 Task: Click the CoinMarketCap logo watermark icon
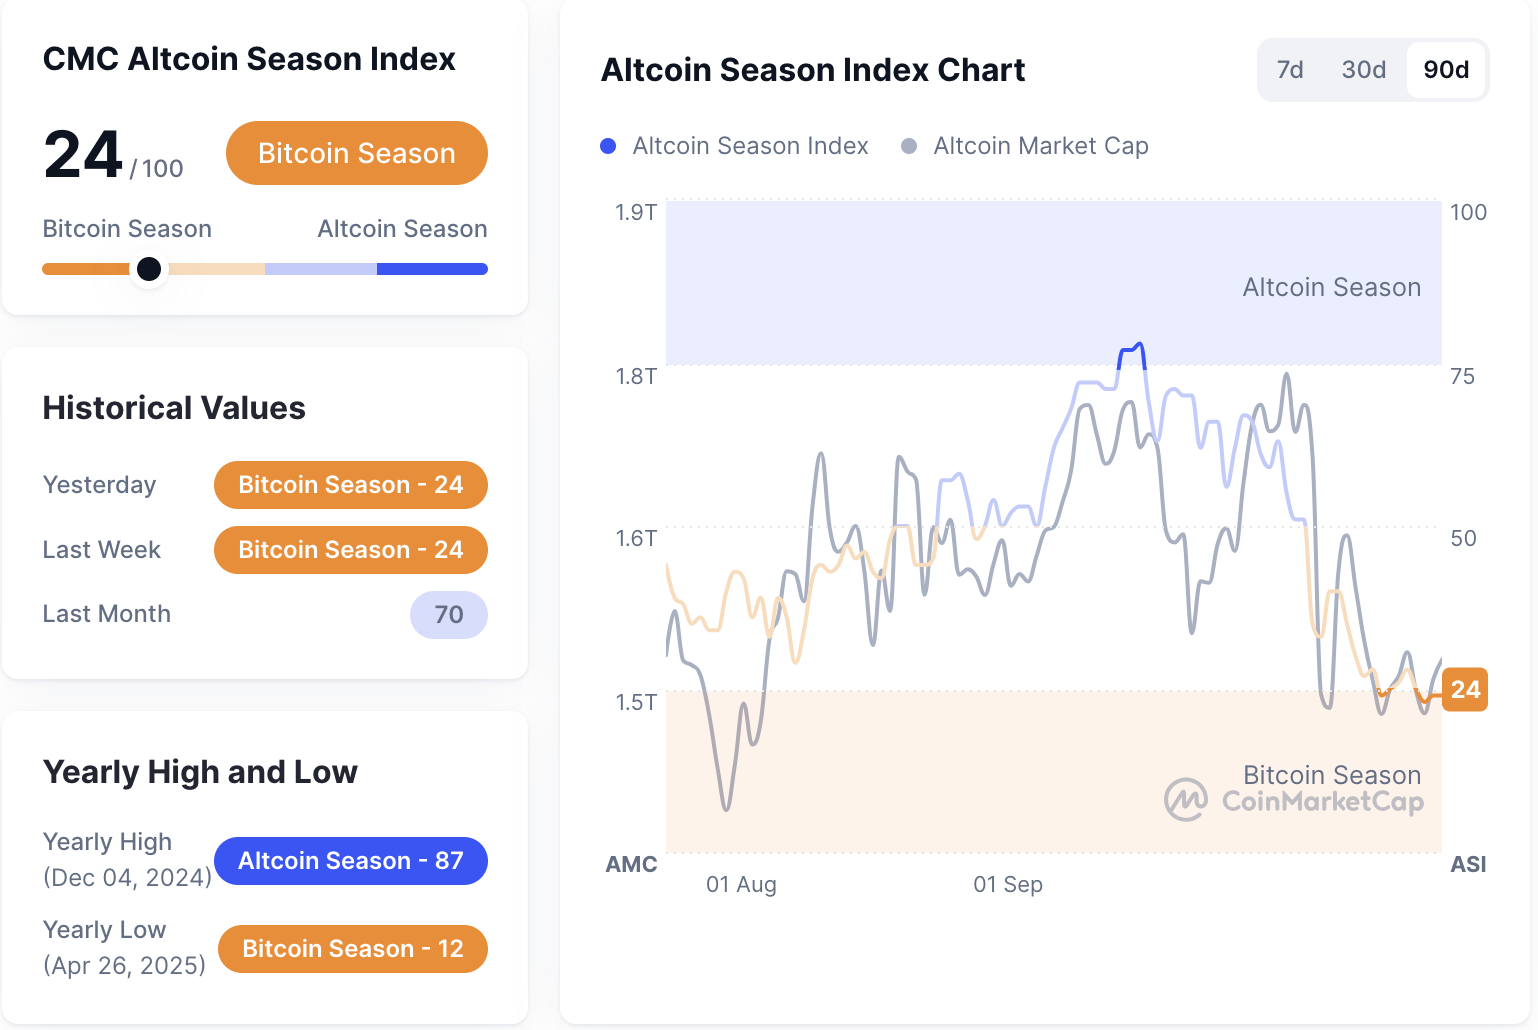tap(1186, 800)
